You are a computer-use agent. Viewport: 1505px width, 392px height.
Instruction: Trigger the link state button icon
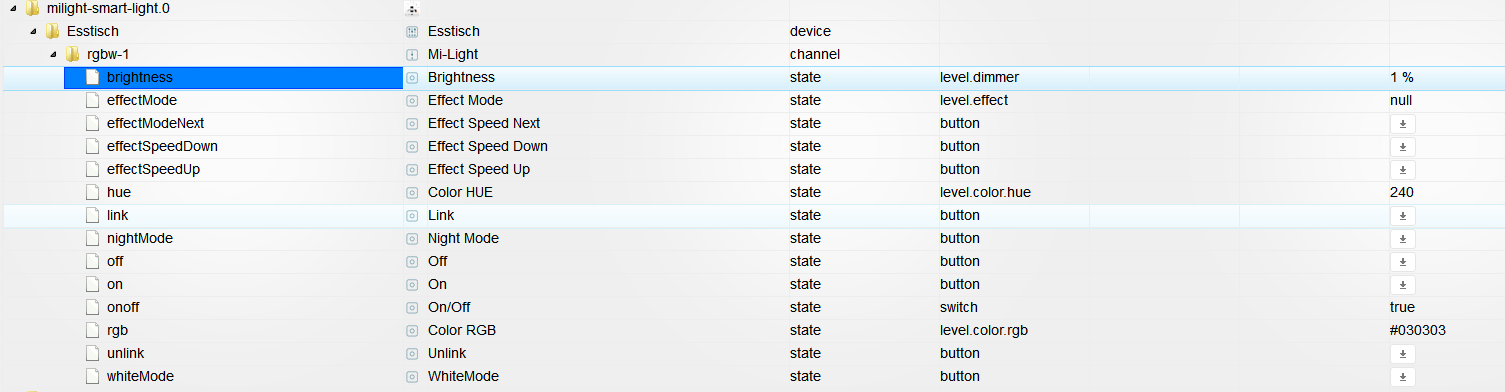coord(1402,215)
